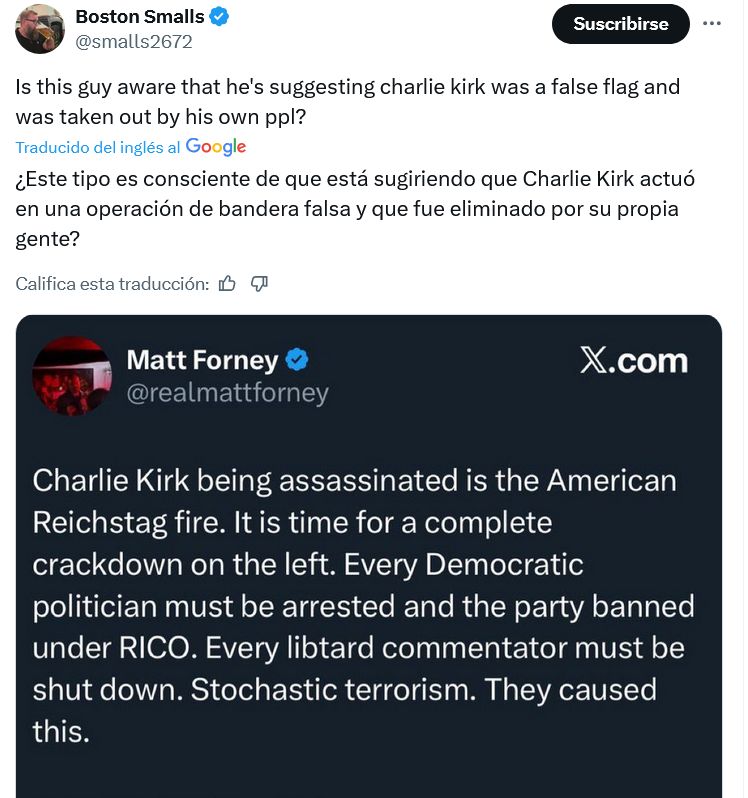Click the Google logo
This screenshot has height=798, width=748.
click(216, 147)
